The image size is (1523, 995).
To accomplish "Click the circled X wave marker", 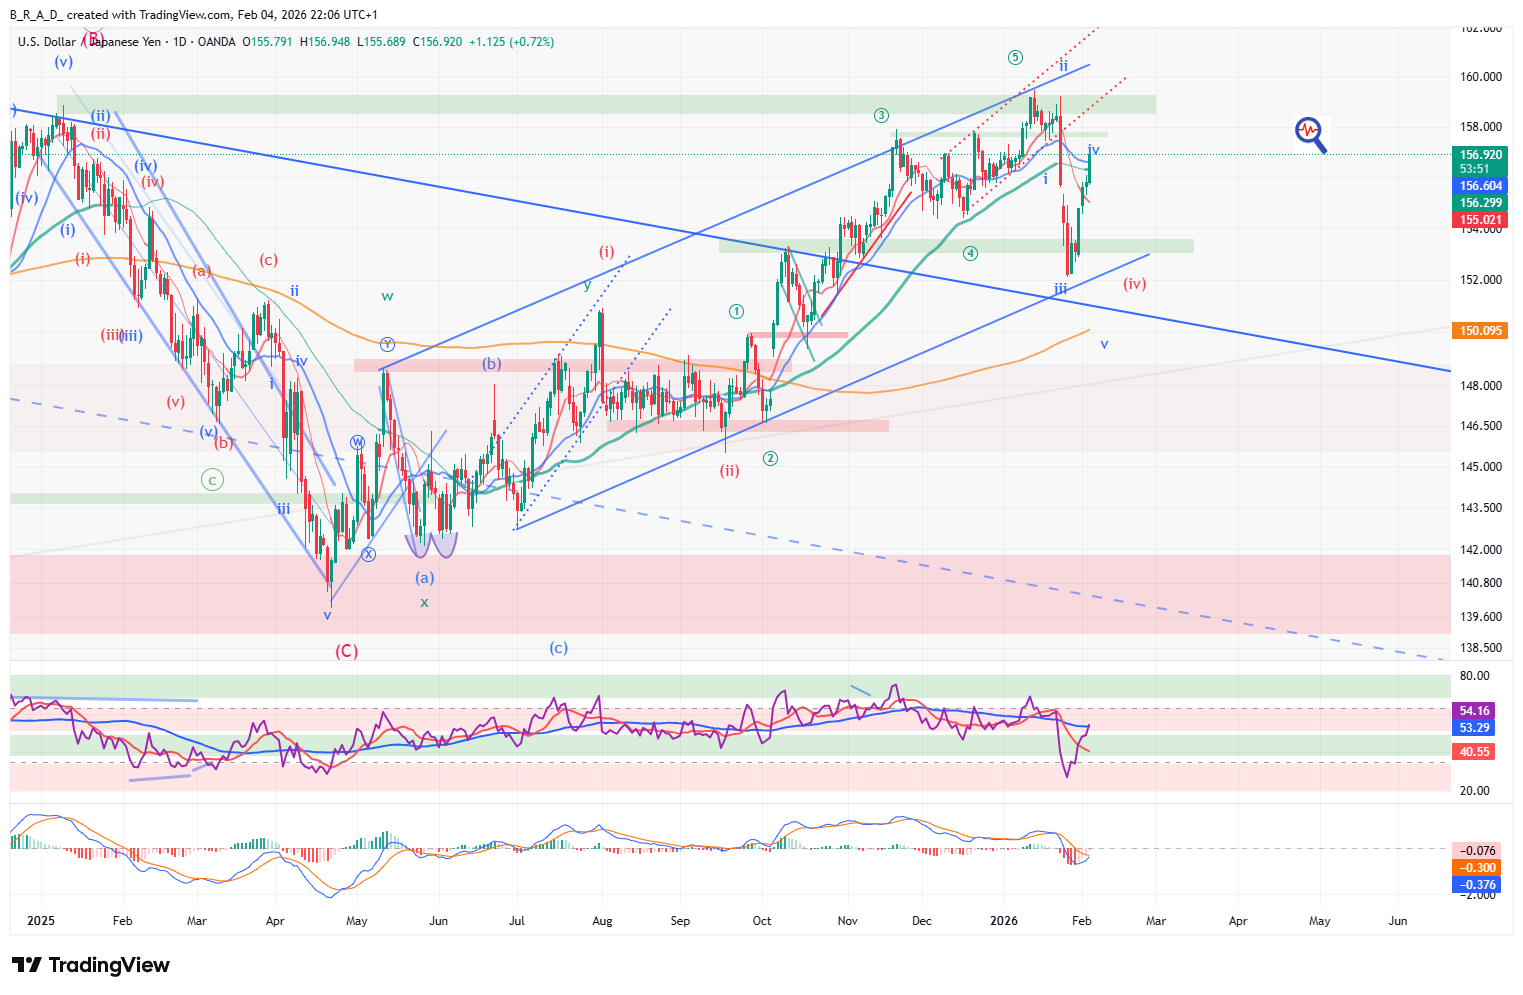I will 368,554.
